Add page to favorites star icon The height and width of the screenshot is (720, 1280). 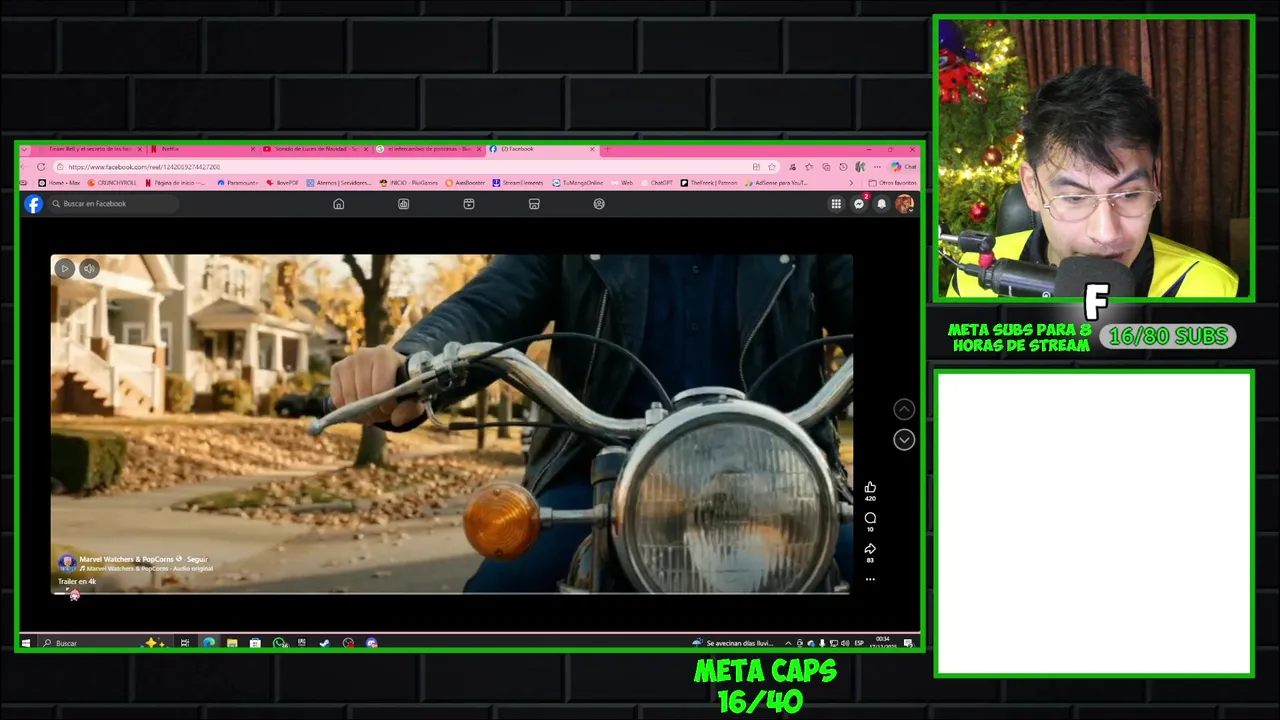coord(771,167)
